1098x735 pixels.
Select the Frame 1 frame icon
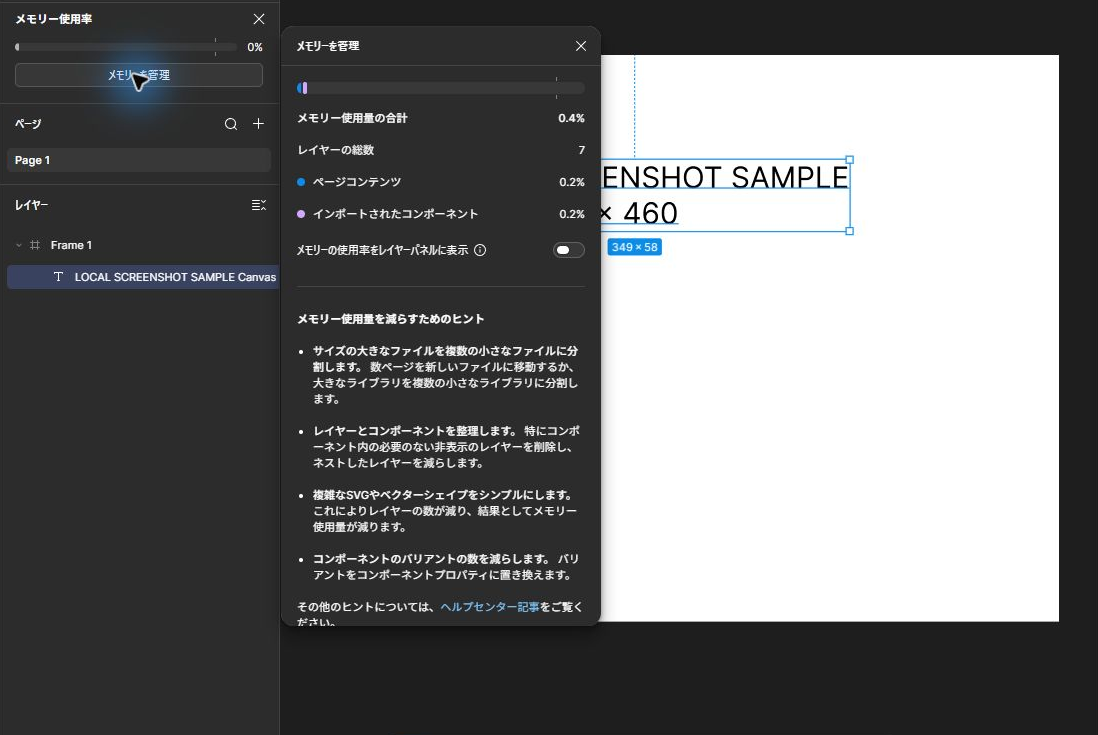[34, 245]
